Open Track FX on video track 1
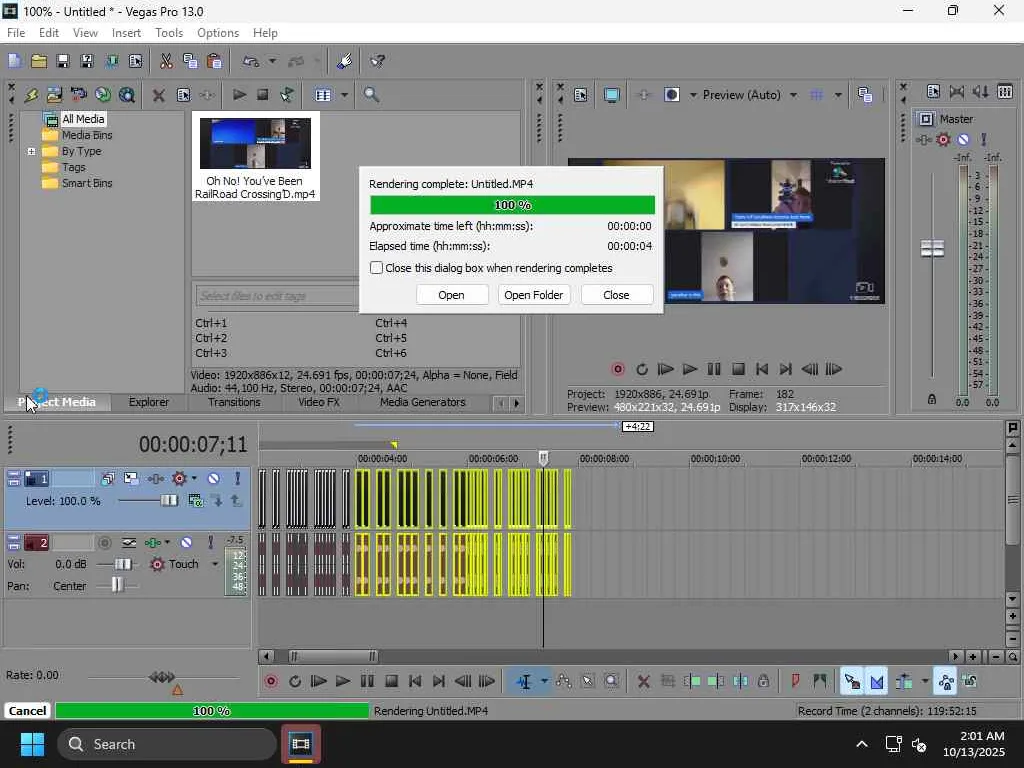Image resolution: width=1024 pixels, height=768 pixels. pyautogui.click(x=155, y=479)
